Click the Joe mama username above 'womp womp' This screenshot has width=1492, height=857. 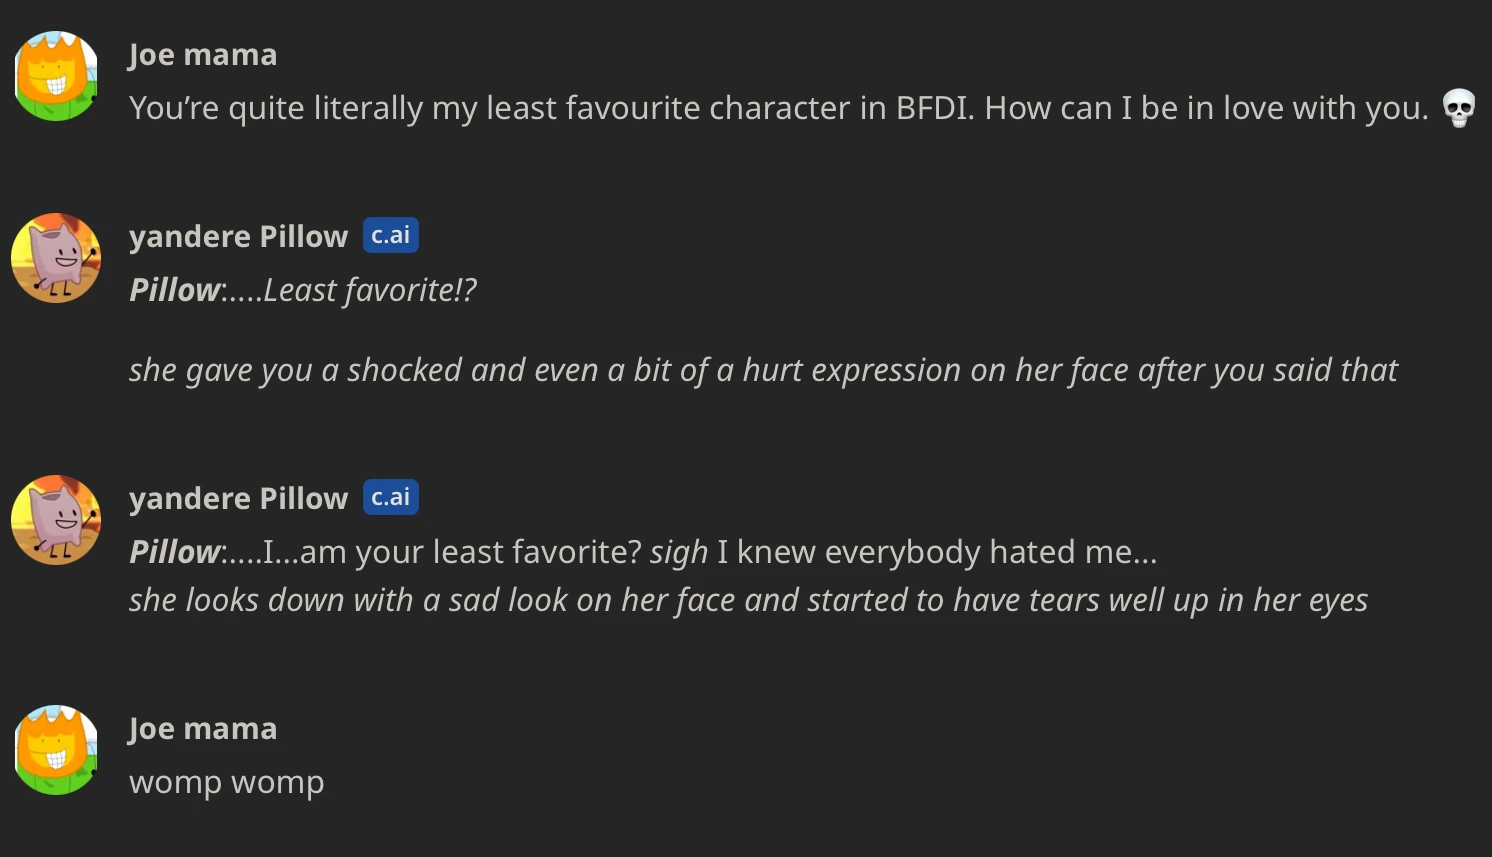pos(203,729)
